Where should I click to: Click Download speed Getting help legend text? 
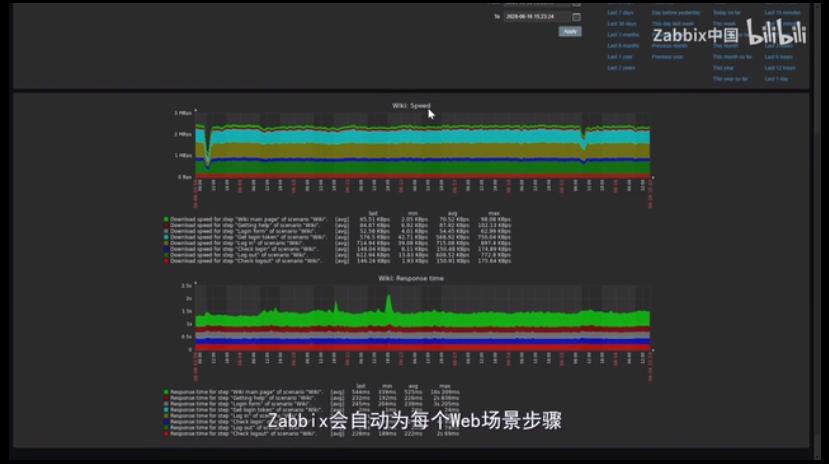(x=245, y=225)
